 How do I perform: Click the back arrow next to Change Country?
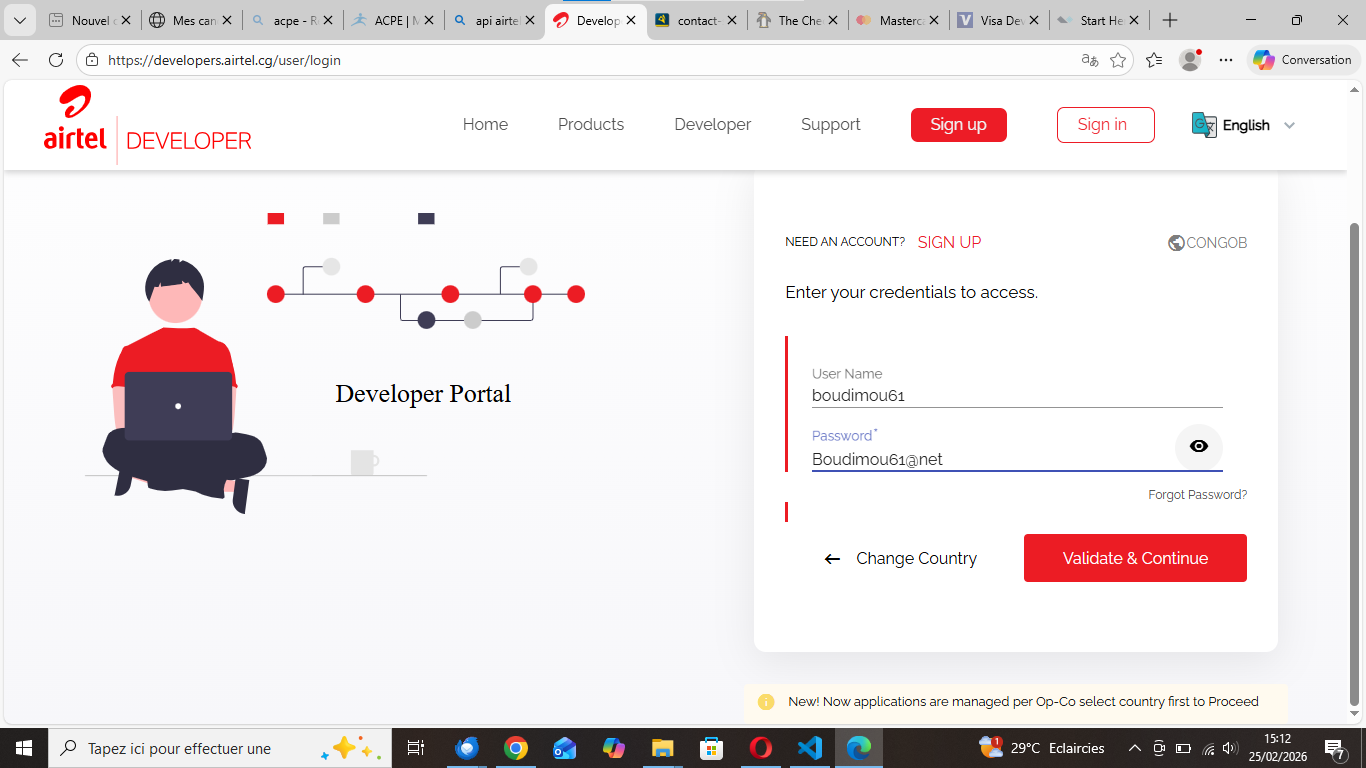[x=832, y=559]
